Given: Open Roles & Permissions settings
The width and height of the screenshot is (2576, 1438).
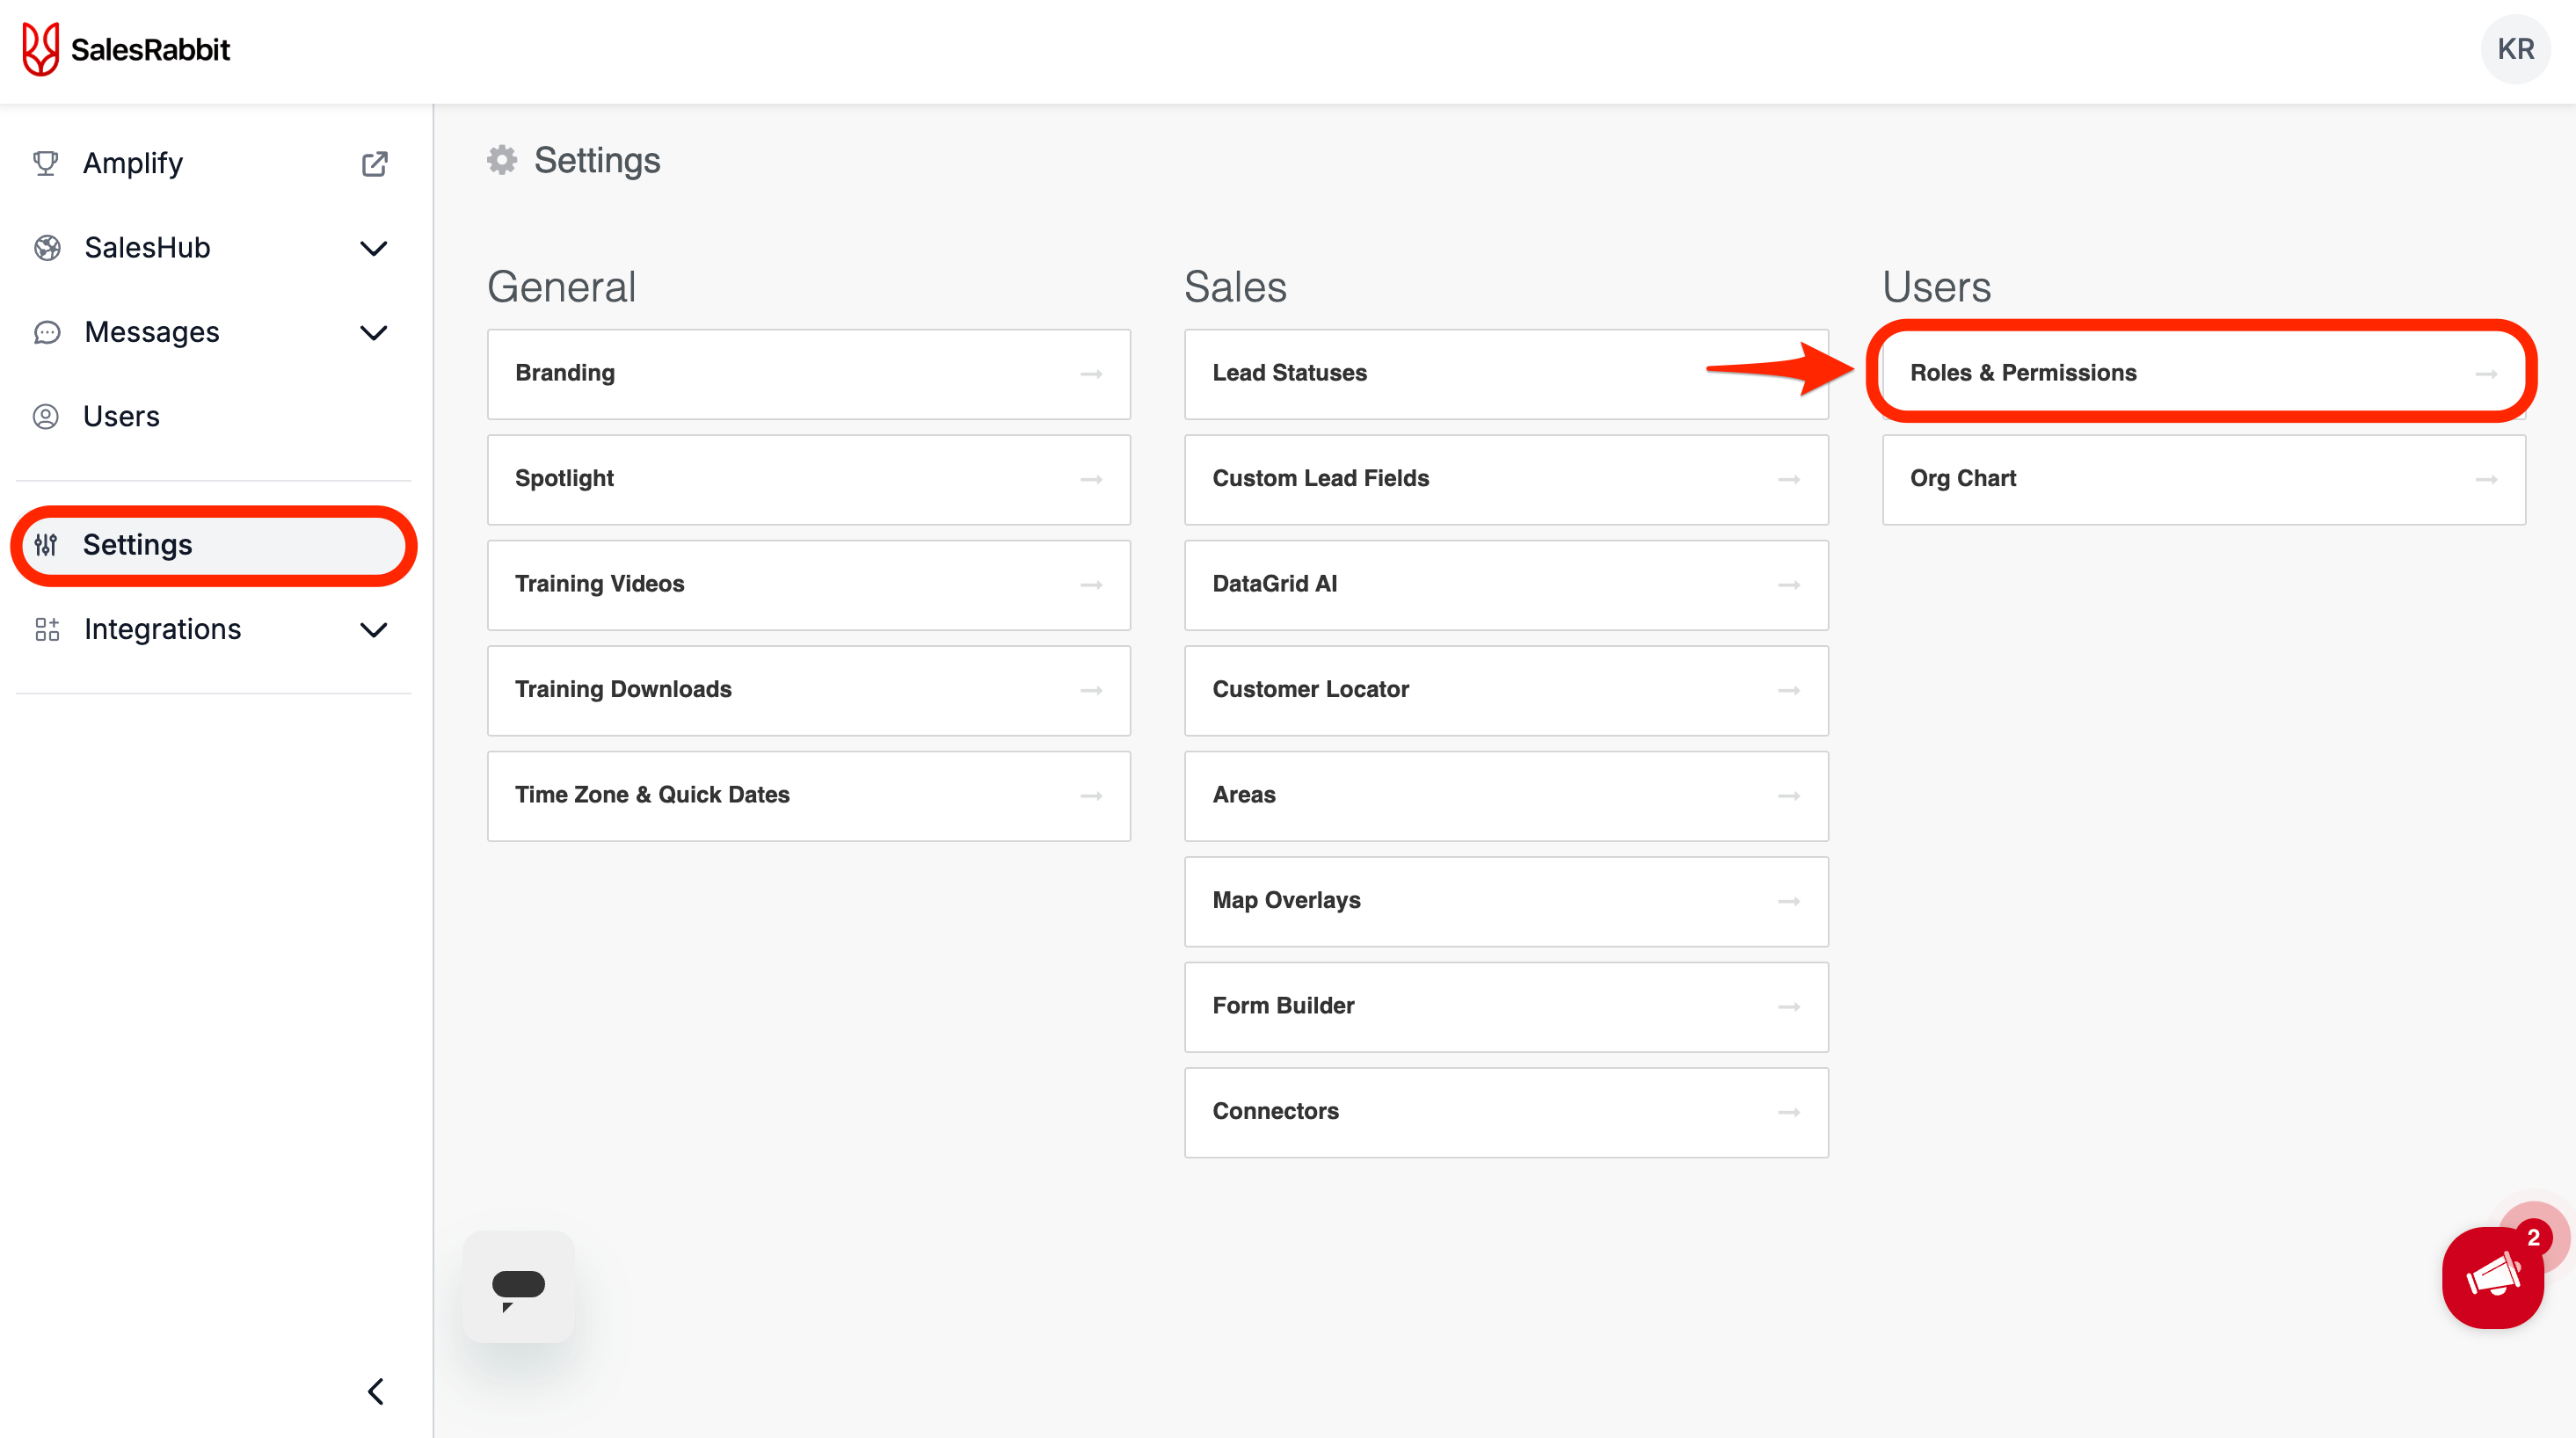Looking at the screenshot, I should click(x=2202, y=373).
